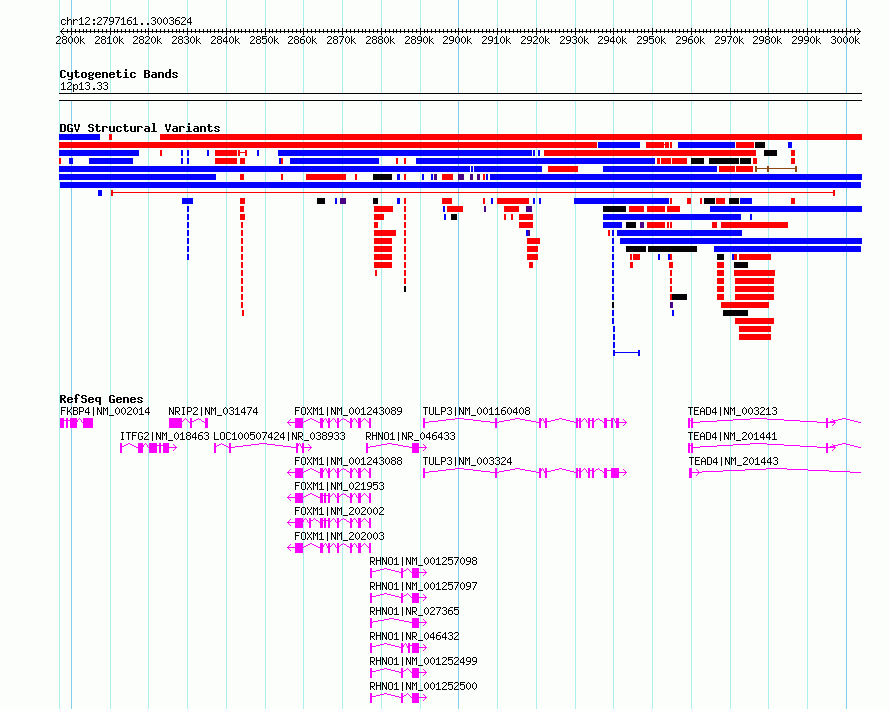Viewport: 890px width, 709px height.
Task: Click label LOC100507424|NR_038933
Action: tap(279, 436)
